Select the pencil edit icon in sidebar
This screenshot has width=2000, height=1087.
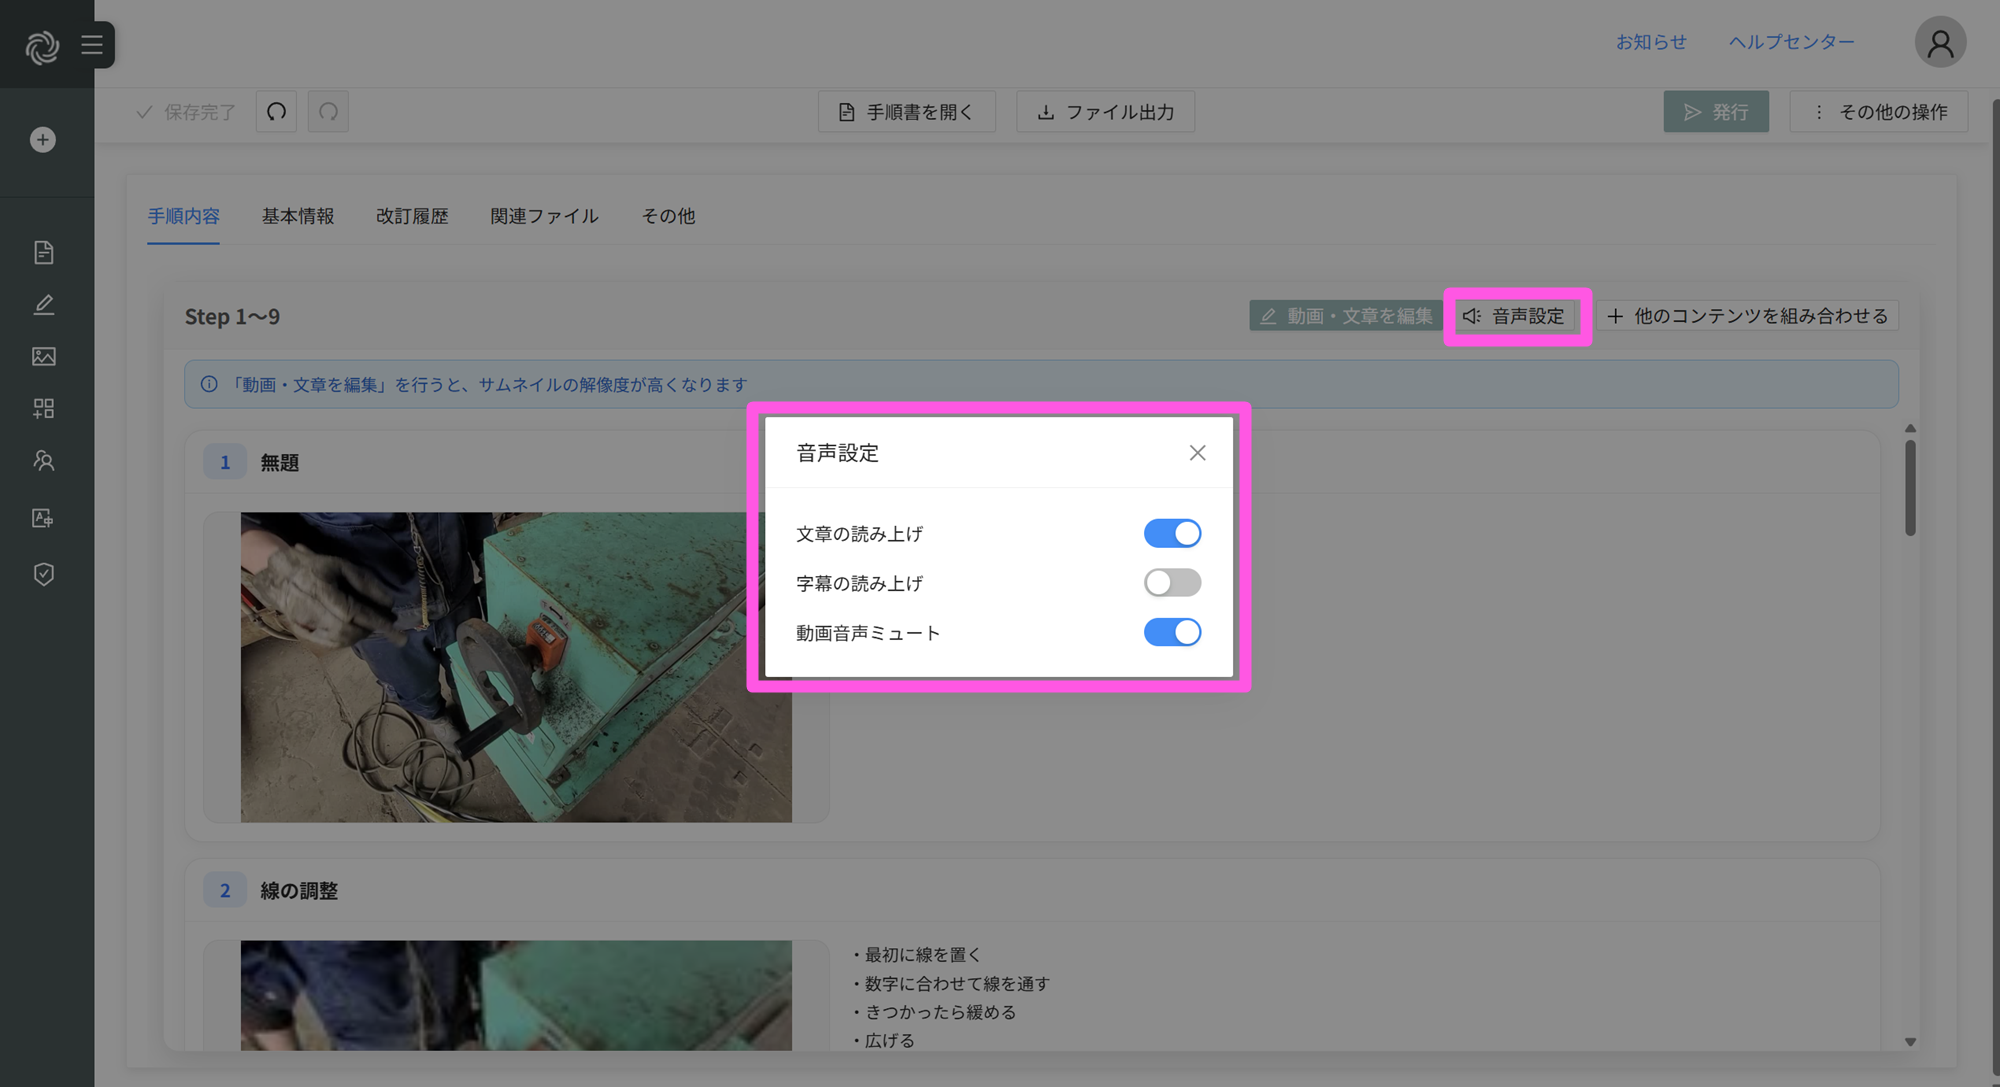coord(43,305)
